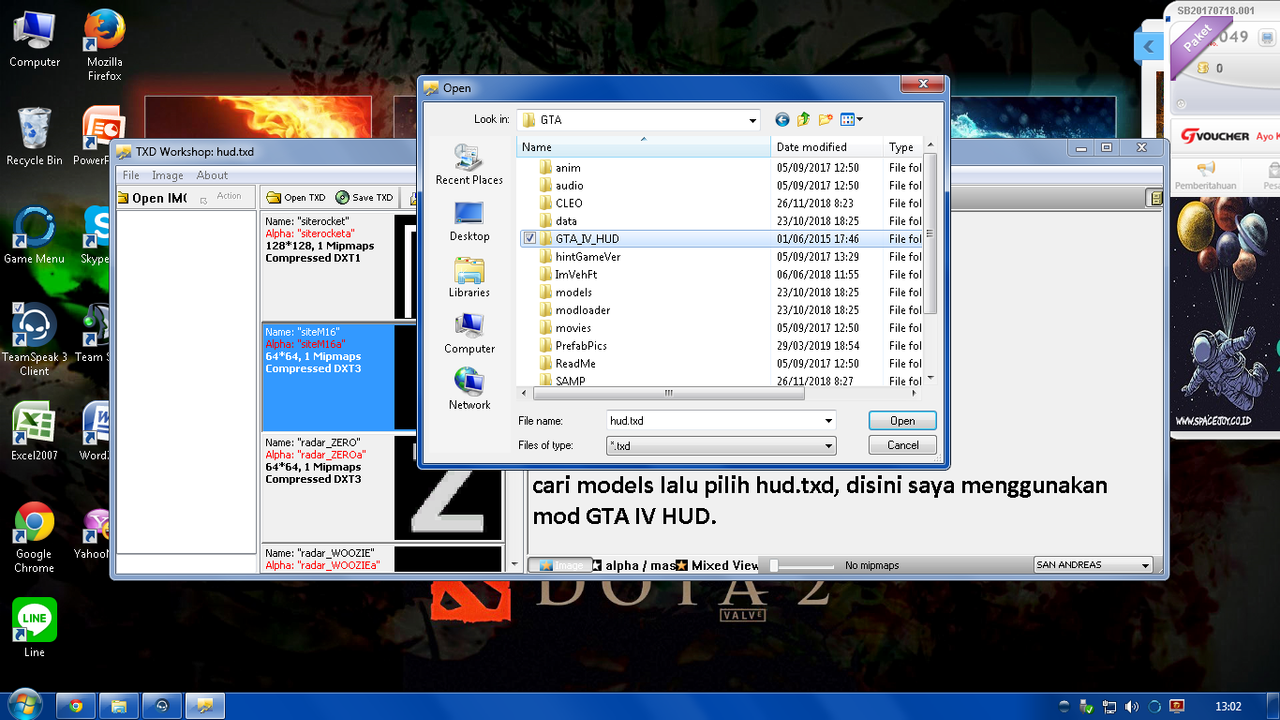Open the About menu in TXD Workshop
This screenshot has height=720, width=1280.
[212, 175]
